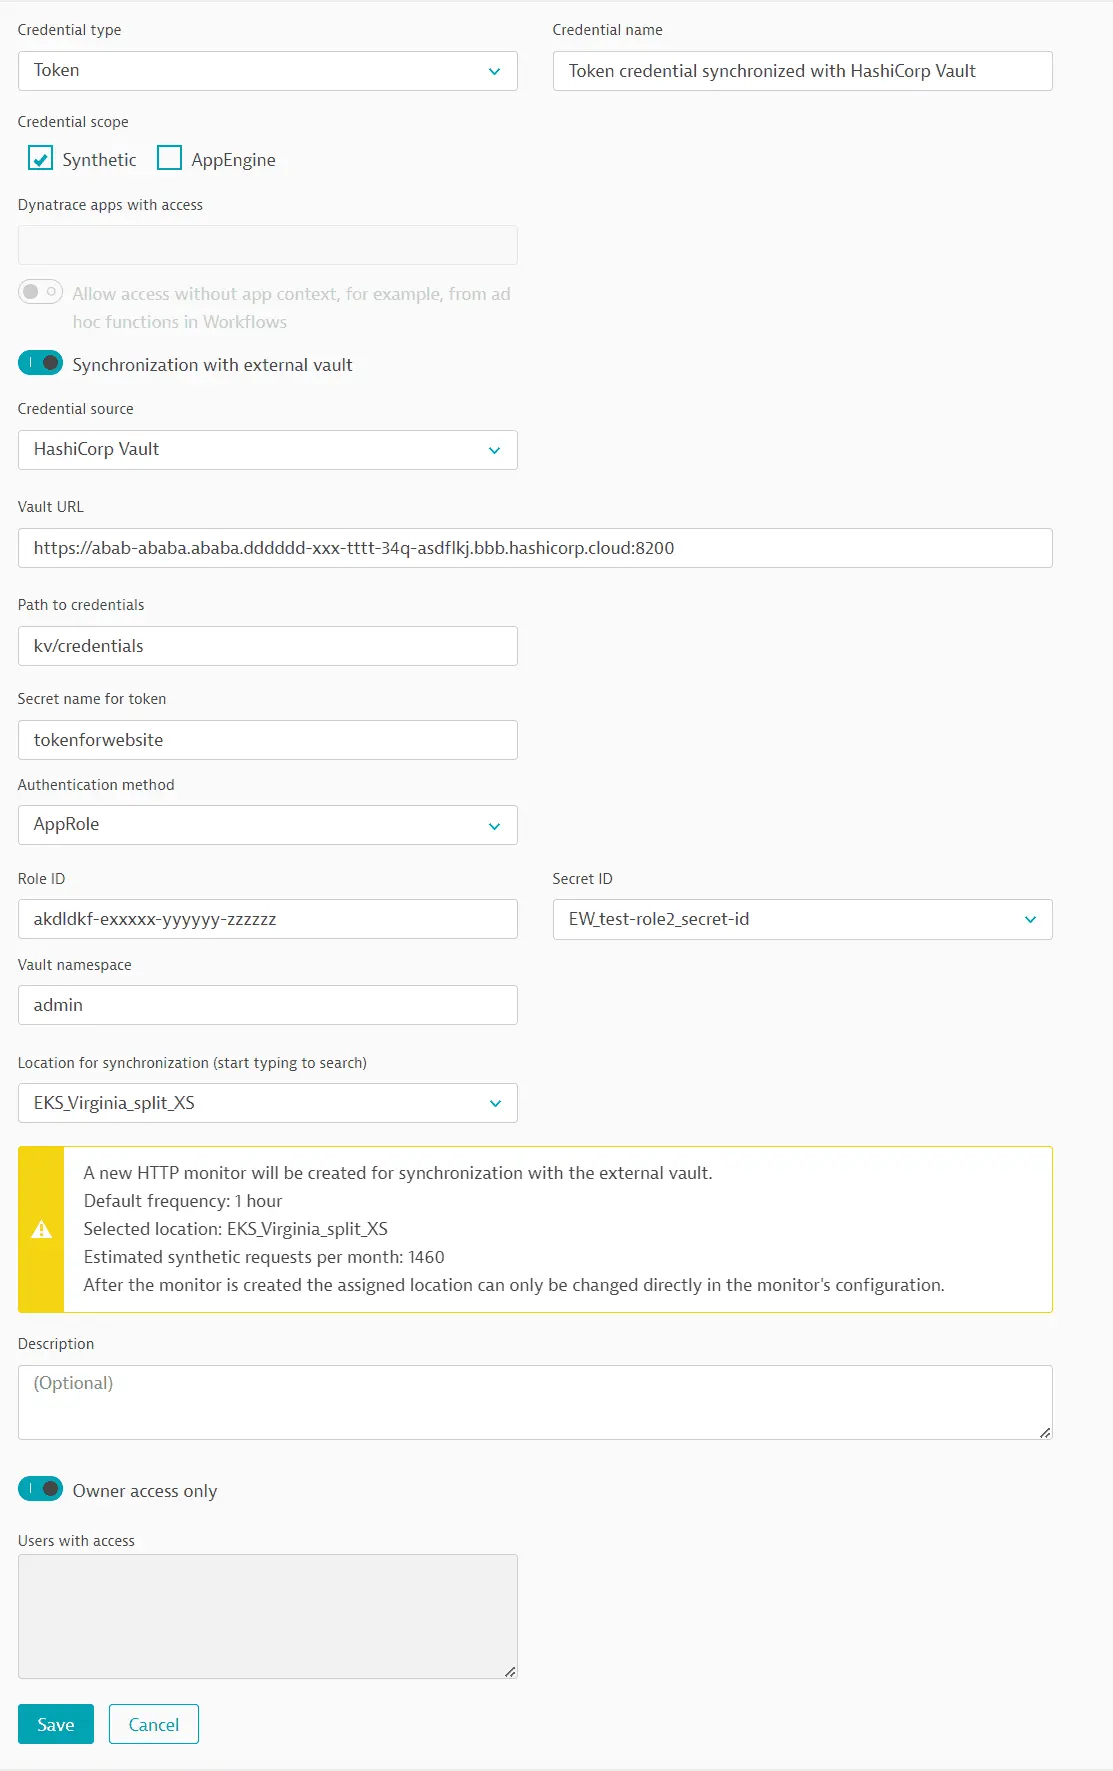
Task: Open the Credential type dropdown
Action: [x=267, y=71]
